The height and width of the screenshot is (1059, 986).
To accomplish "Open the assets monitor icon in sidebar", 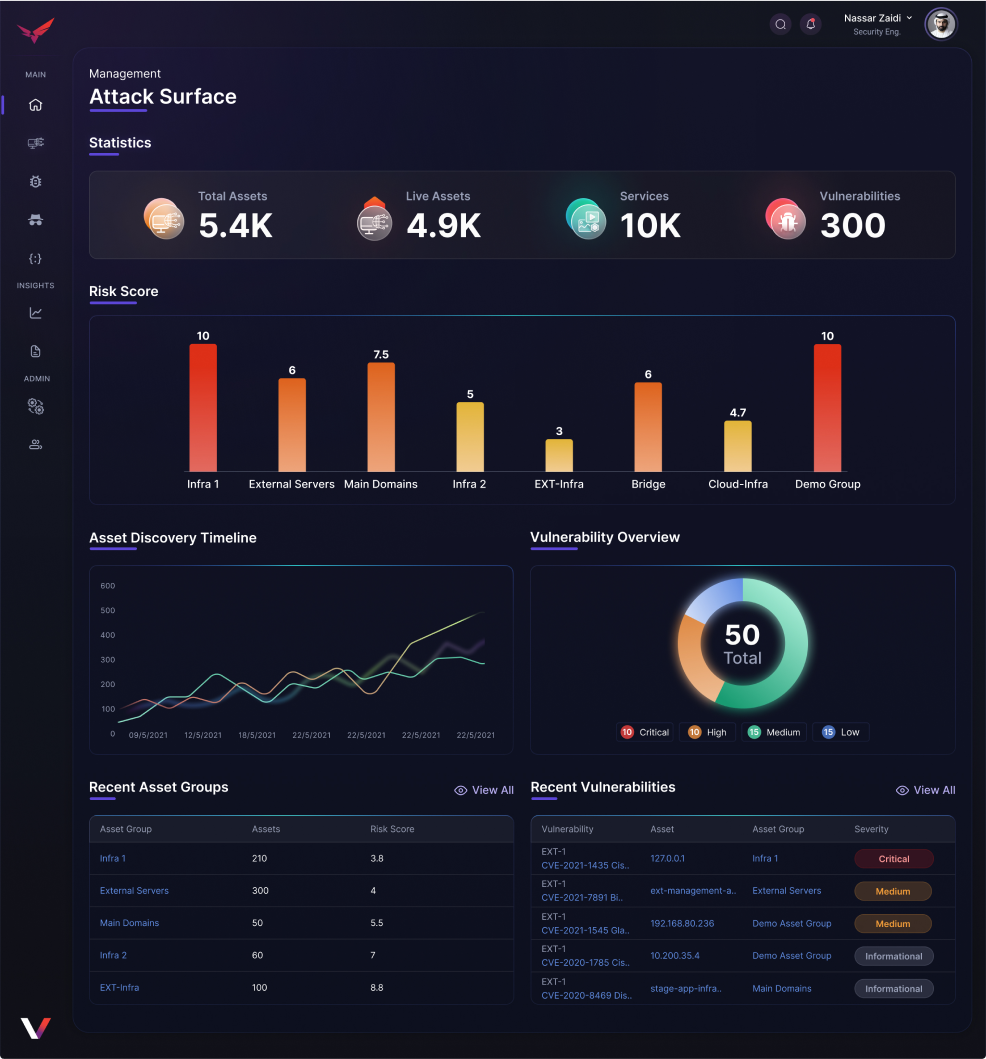I will click(x=36, y=143).
